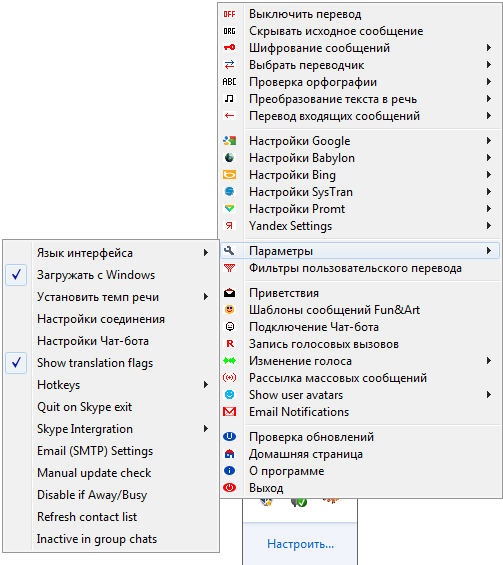Expand Язык интерфейса submenu arrow

[206, 253]
